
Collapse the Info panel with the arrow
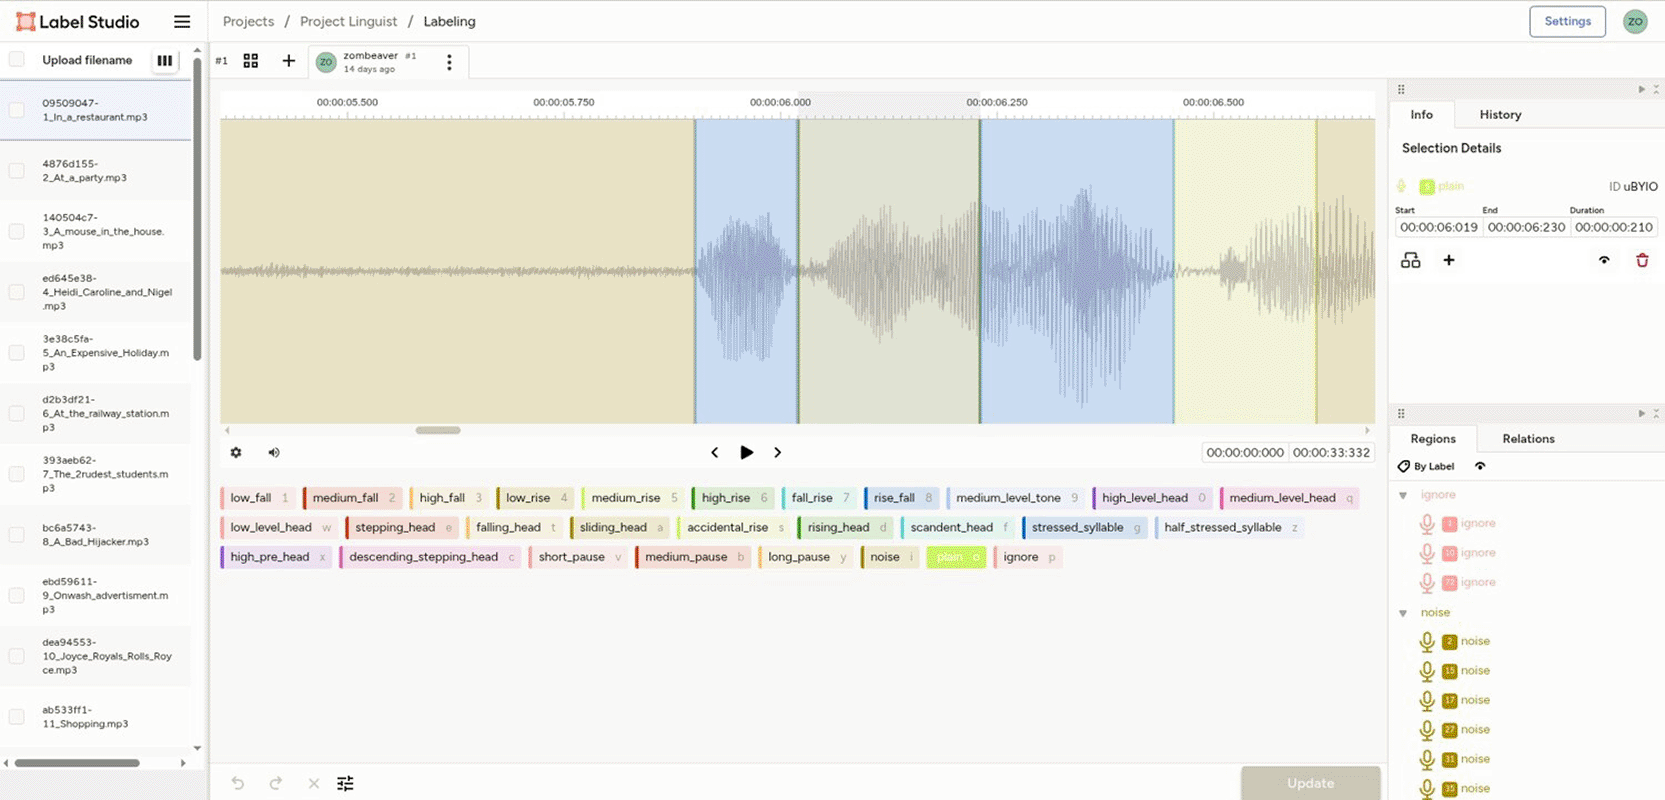(x=1641, y=89)
